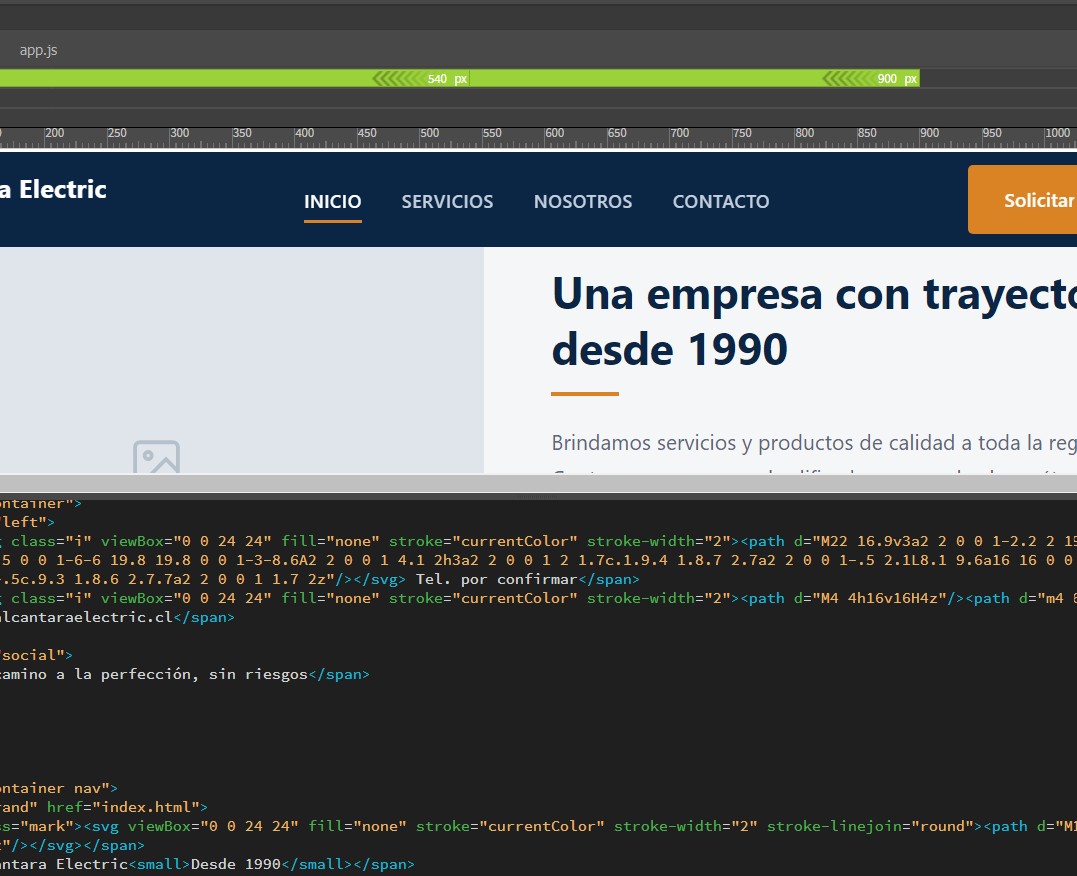
Task: Place cursor in 'Desde 1990' code text
Action: tap(236, 864)
